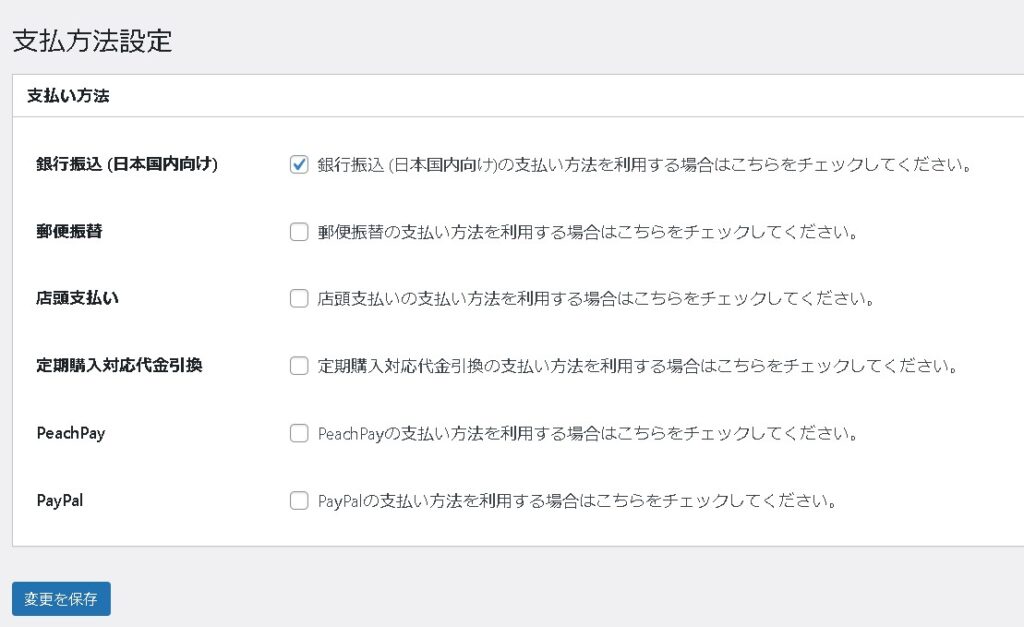Click the bold PeachPay row label

[70, 433]
